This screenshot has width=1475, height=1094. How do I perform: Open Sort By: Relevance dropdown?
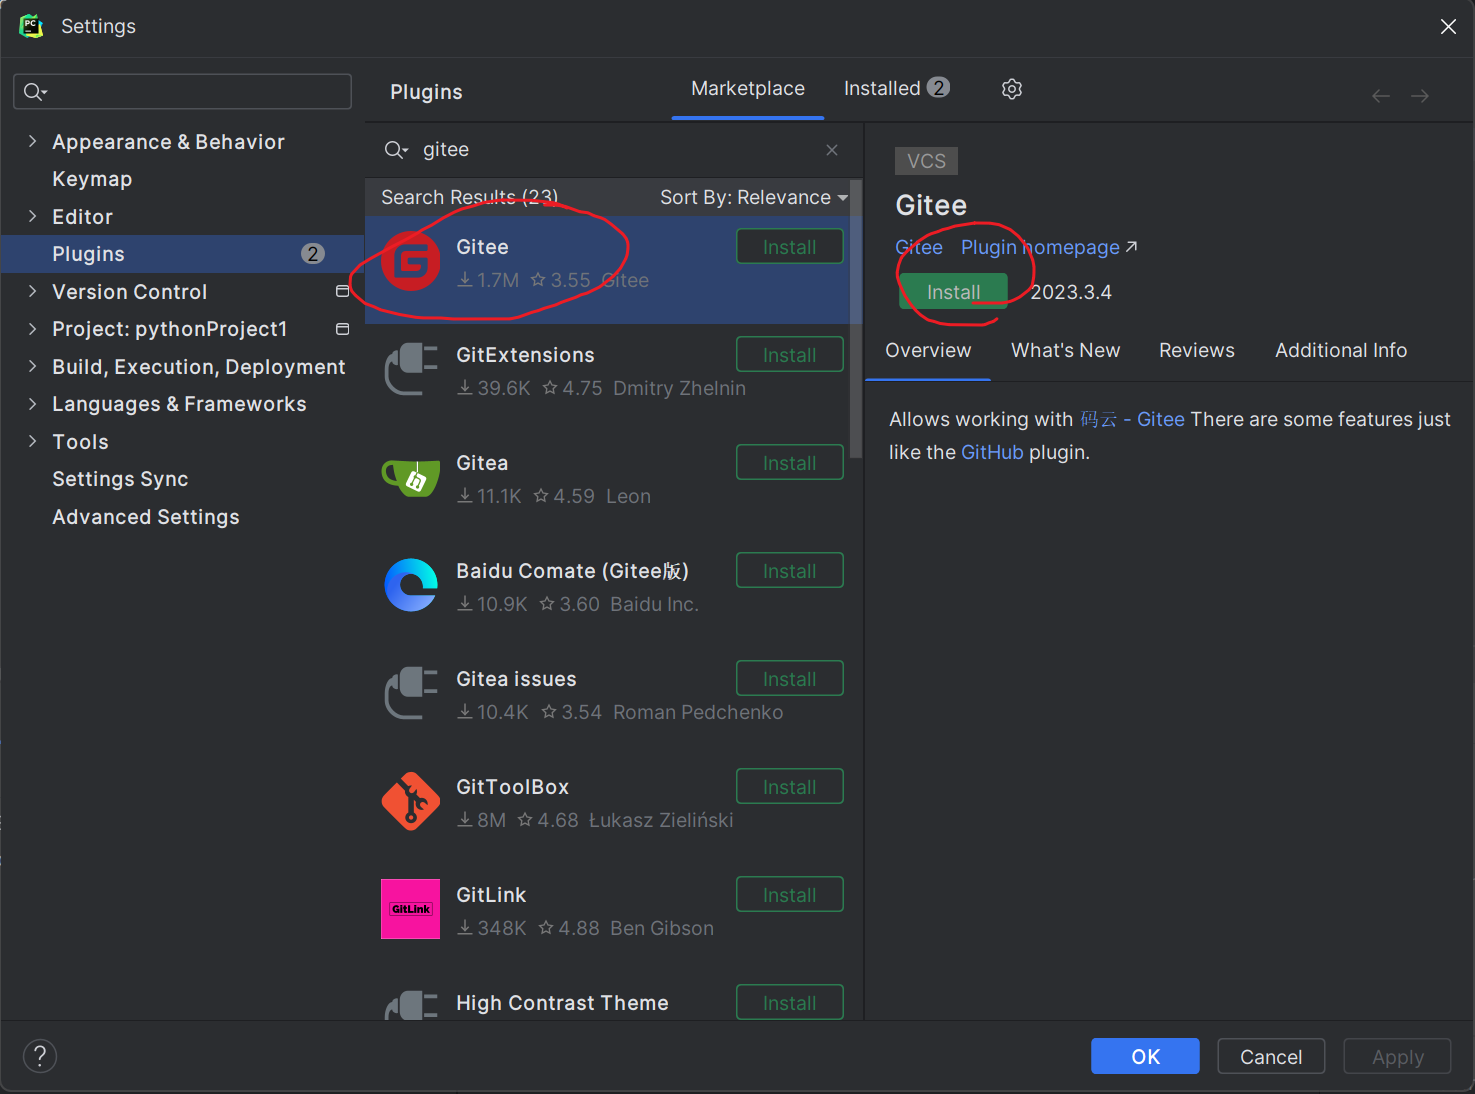pos(754,197)
